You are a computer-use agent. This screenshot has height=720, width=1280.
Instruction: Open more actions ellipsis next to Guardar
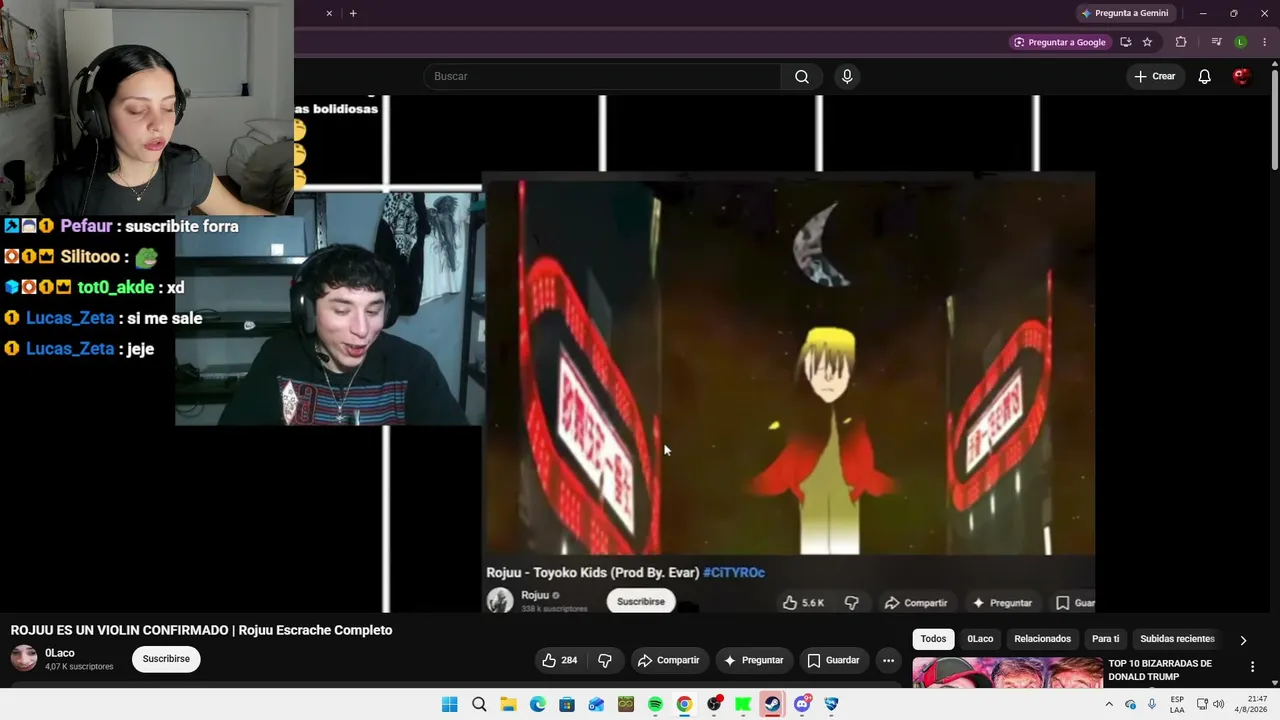pyautogui.click(x=888, y=660)
